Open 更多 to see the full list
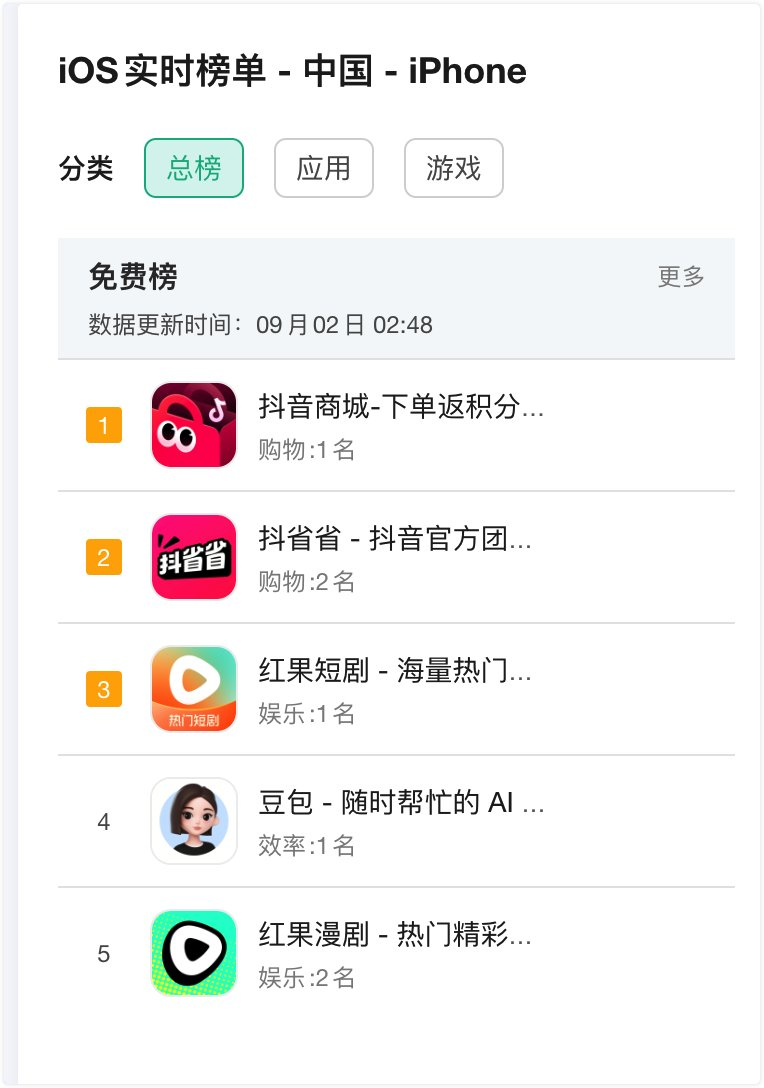Image resolution: width=764 pixels, height=1088 pixels. [x=681, y=276]
